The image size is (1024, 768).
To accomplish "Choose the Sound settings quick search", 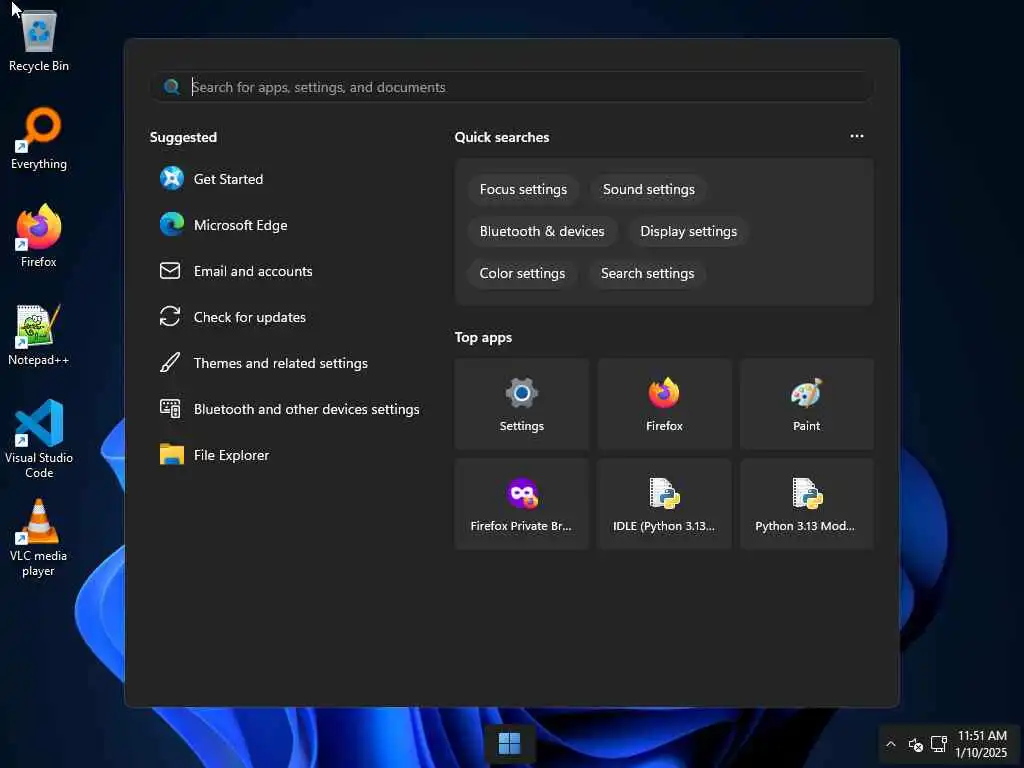I will click(648, 189).
